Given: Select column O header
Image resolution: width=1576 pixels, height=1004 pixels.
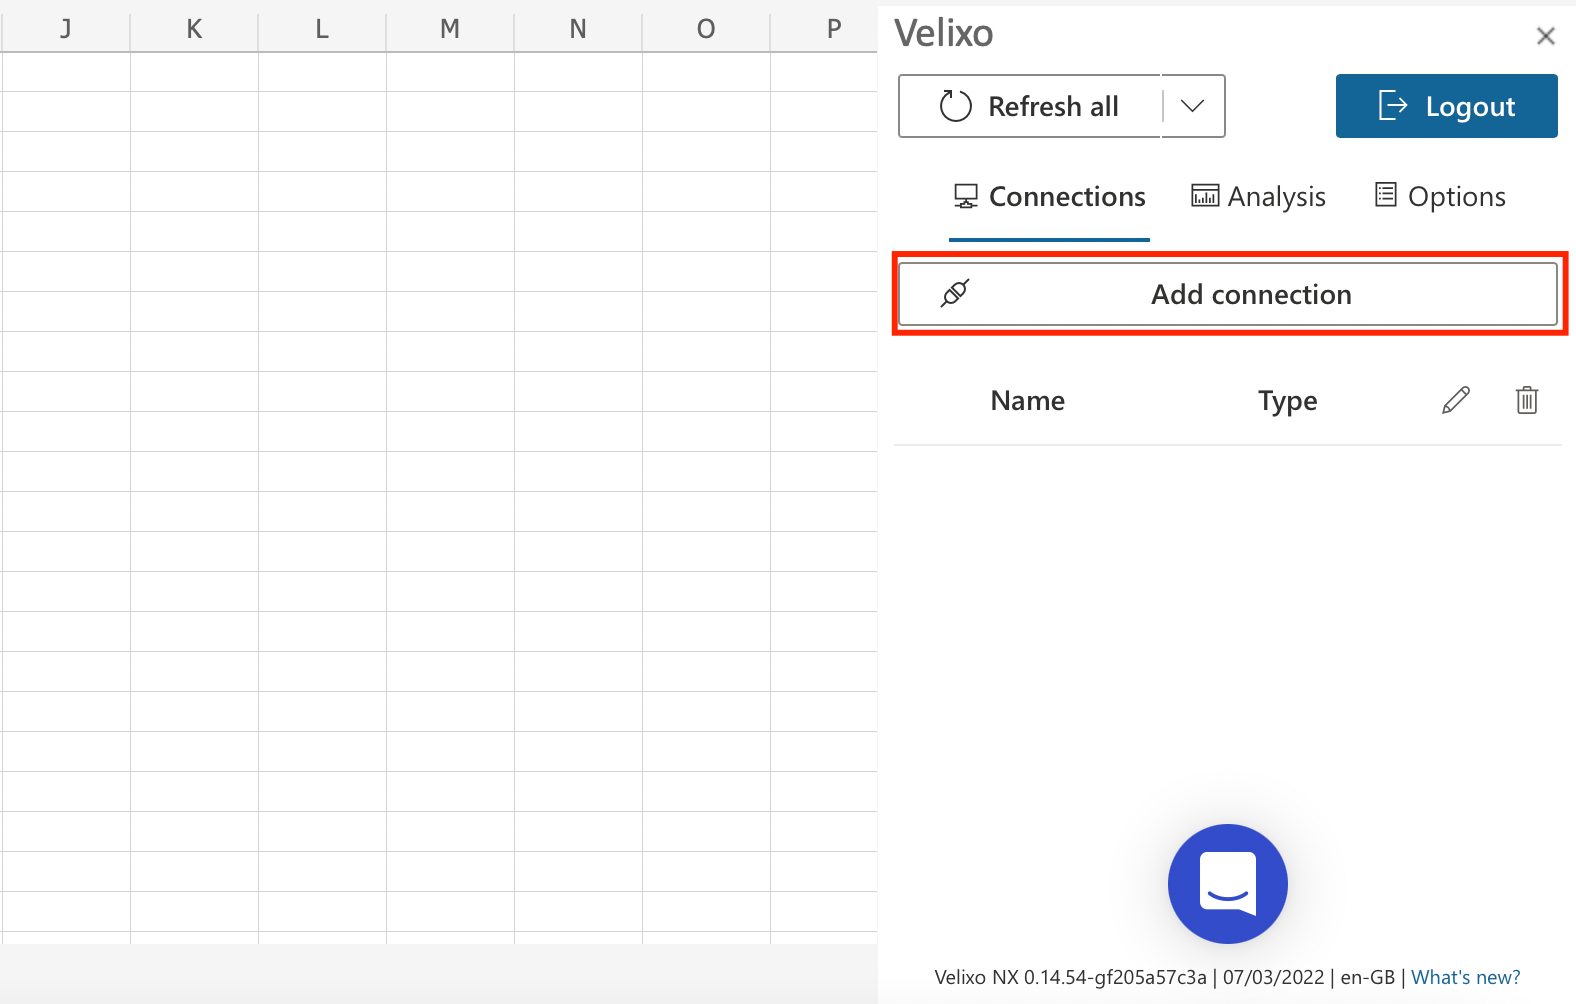Looking at the screenshot, I should tap(706, 28).
